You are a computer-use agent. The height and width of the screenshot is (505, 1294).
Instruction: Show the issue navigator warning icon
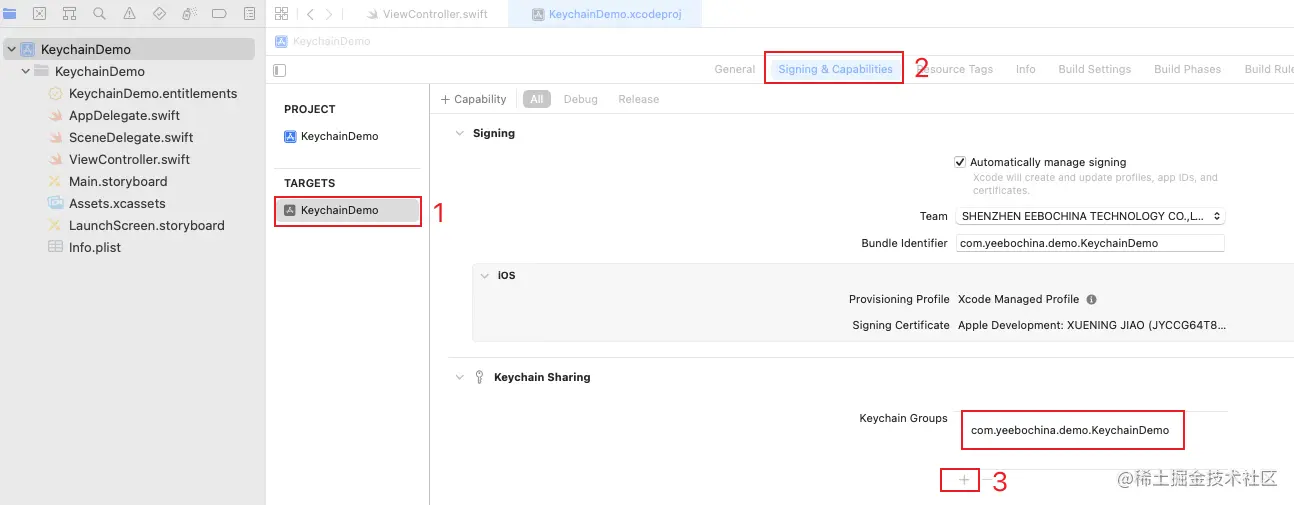pyautogui.click(x=129, y=14)
